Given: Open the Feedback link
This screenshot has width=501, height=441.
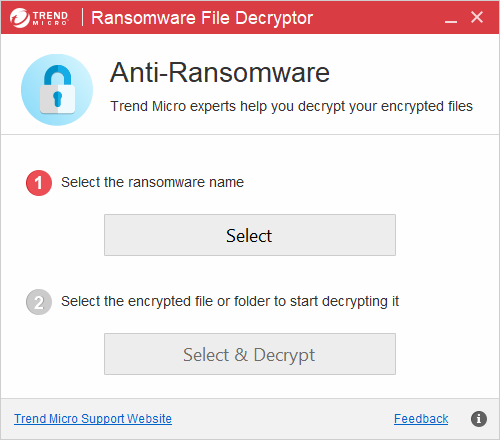Looking at the screenshot, I should tap(421, 419).
